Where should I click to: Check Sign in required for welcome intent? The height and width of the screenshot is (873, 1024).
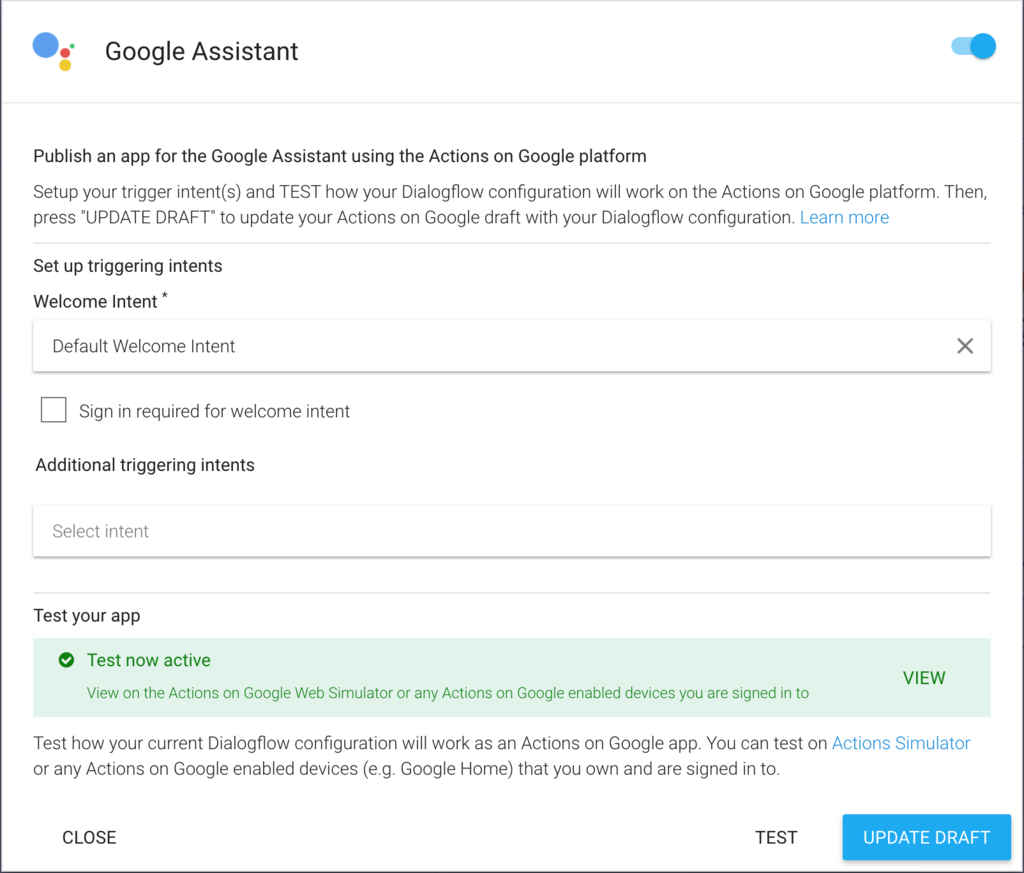(54, 410)
